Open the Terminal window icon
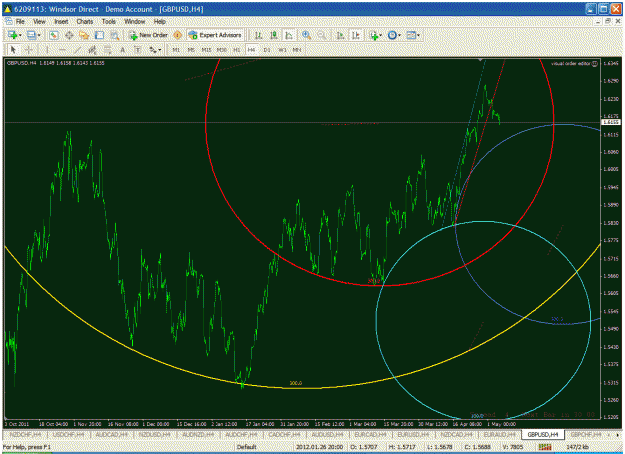This screenshot has height=454, width=625. click(99, 35)
